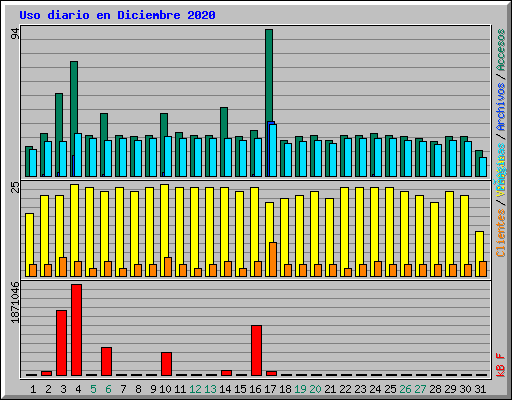Image resolution: width=512 pixels, height=400 pixels.
Task: Select the cyan Archivos bar on day 17
Action: (x=273, y=150)
